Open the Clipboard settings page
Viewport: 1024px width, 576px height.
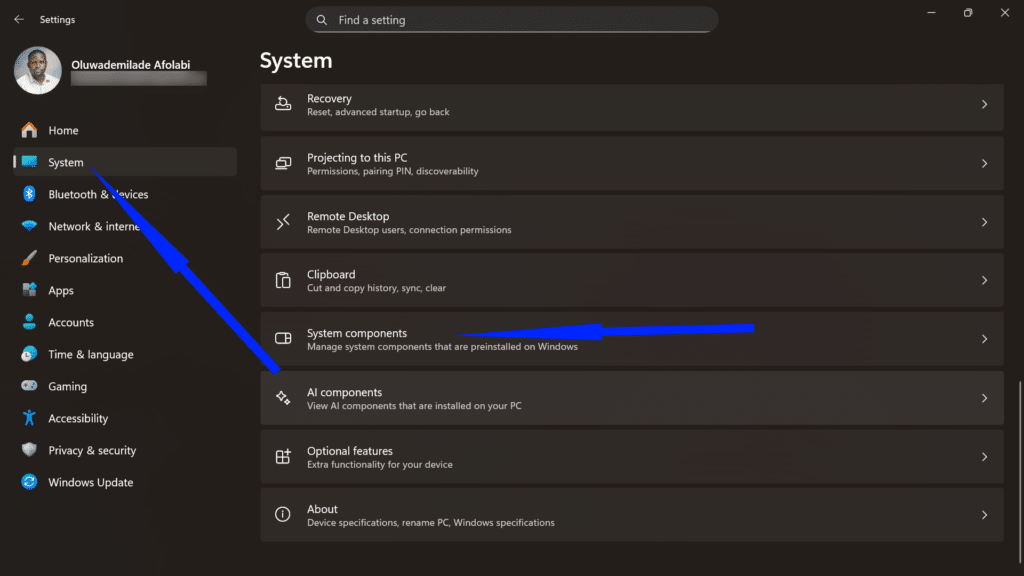630,281
